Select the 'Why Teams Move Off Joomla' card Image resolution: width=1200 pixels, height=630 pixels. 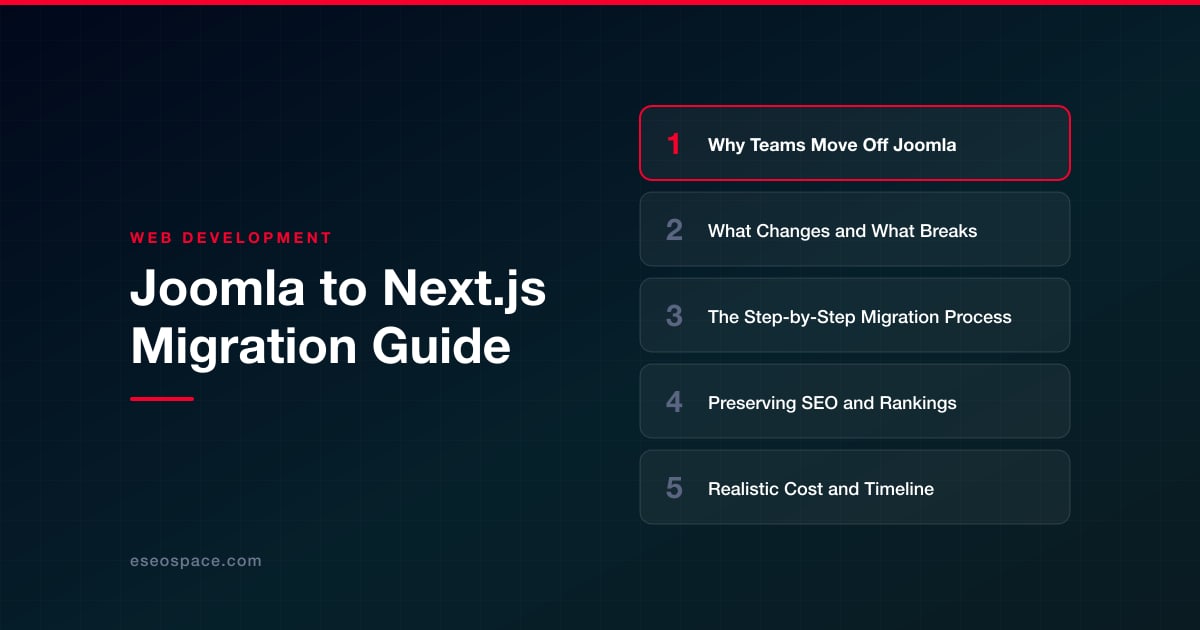(x=855, y=143)
